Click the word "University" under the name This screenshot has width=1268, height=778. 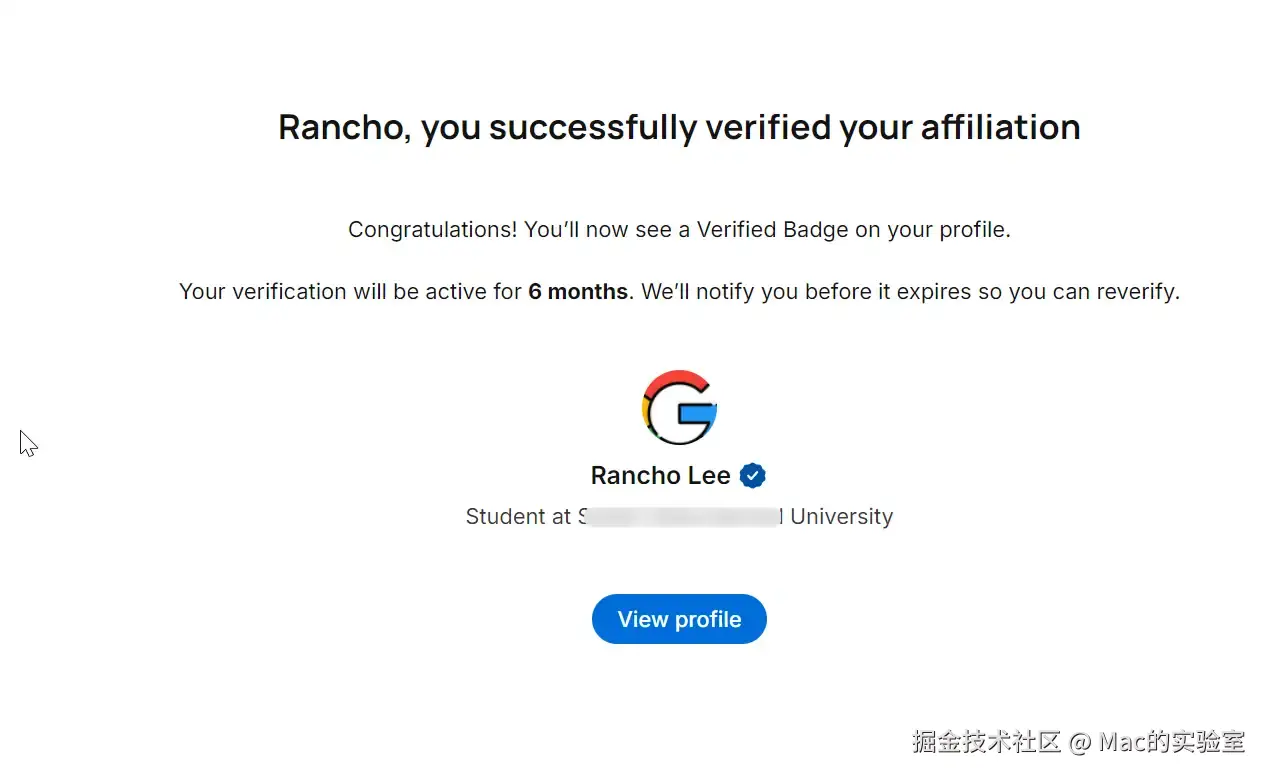click(x=841, y=517)
